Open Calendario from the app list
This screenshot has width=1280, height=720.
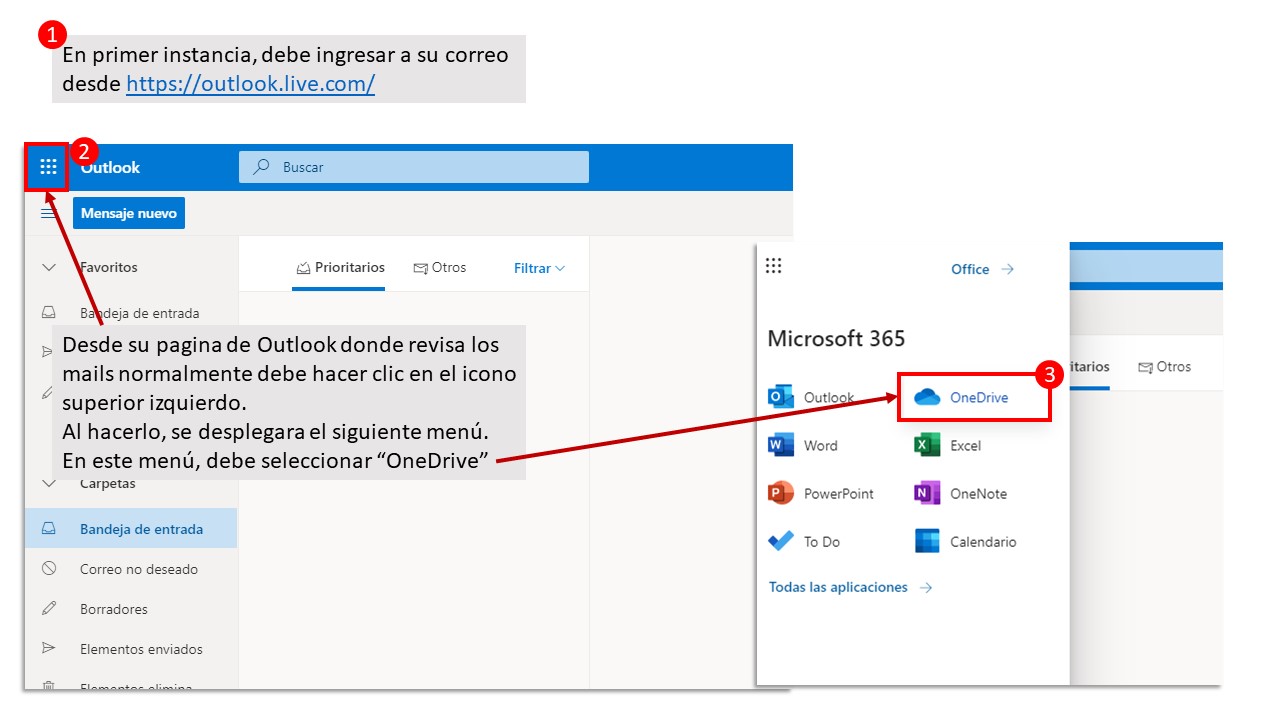pos(965,541)
